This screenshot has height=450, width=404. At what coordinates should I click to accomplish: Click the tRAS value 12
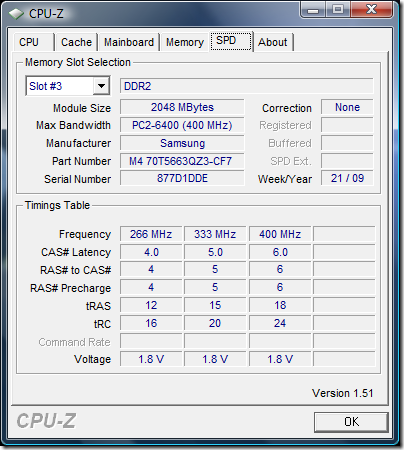(x=151, y=305)
